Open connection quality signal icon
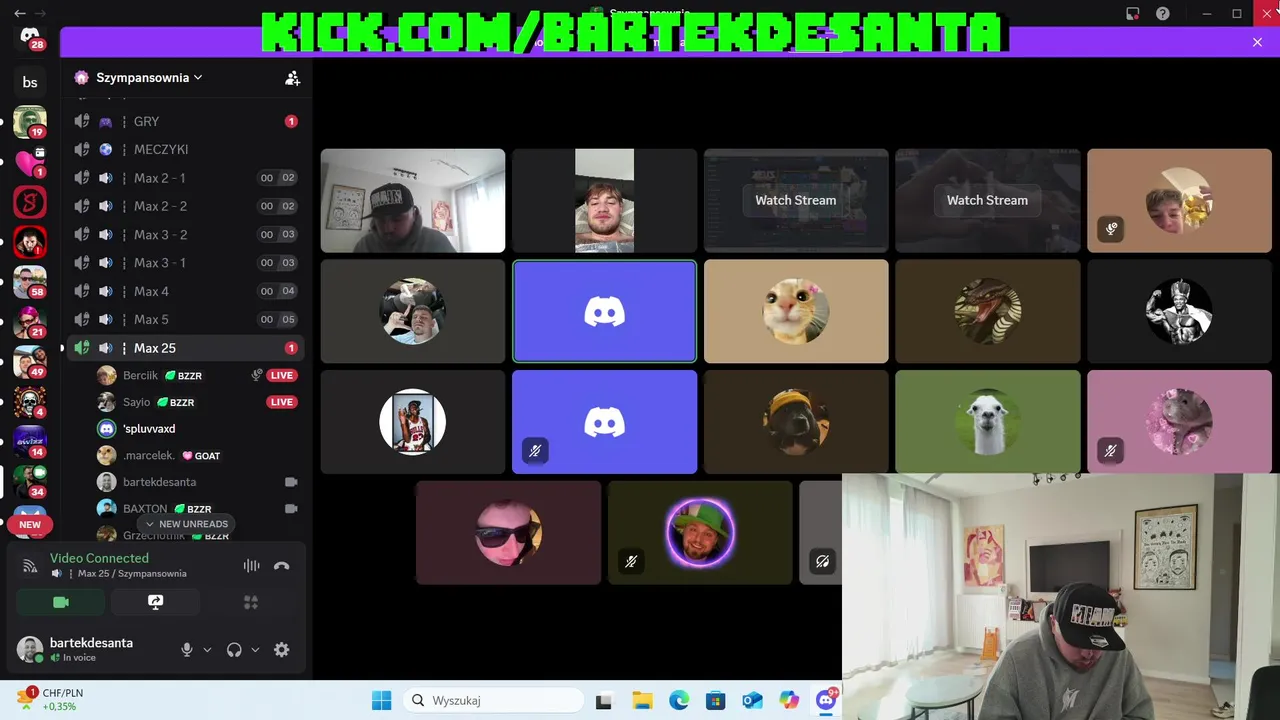The image size is (1280, 720). 30,566
